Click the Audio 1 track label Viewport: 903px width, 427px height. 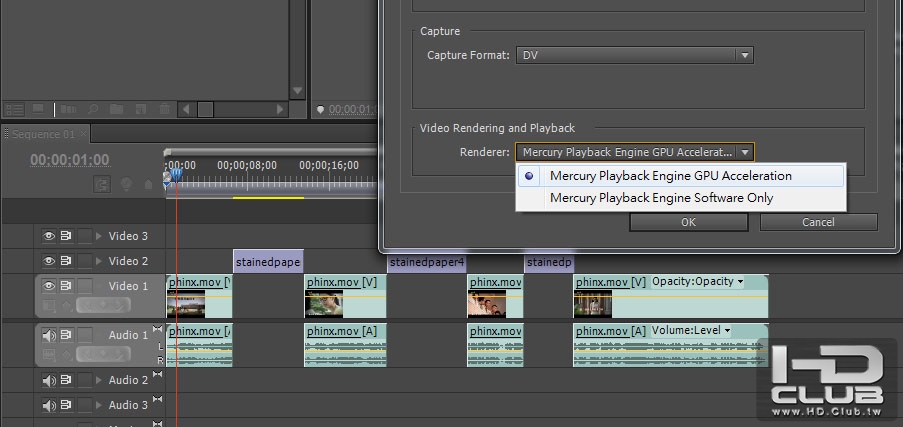pyautogui.click(x=128, y=335)
